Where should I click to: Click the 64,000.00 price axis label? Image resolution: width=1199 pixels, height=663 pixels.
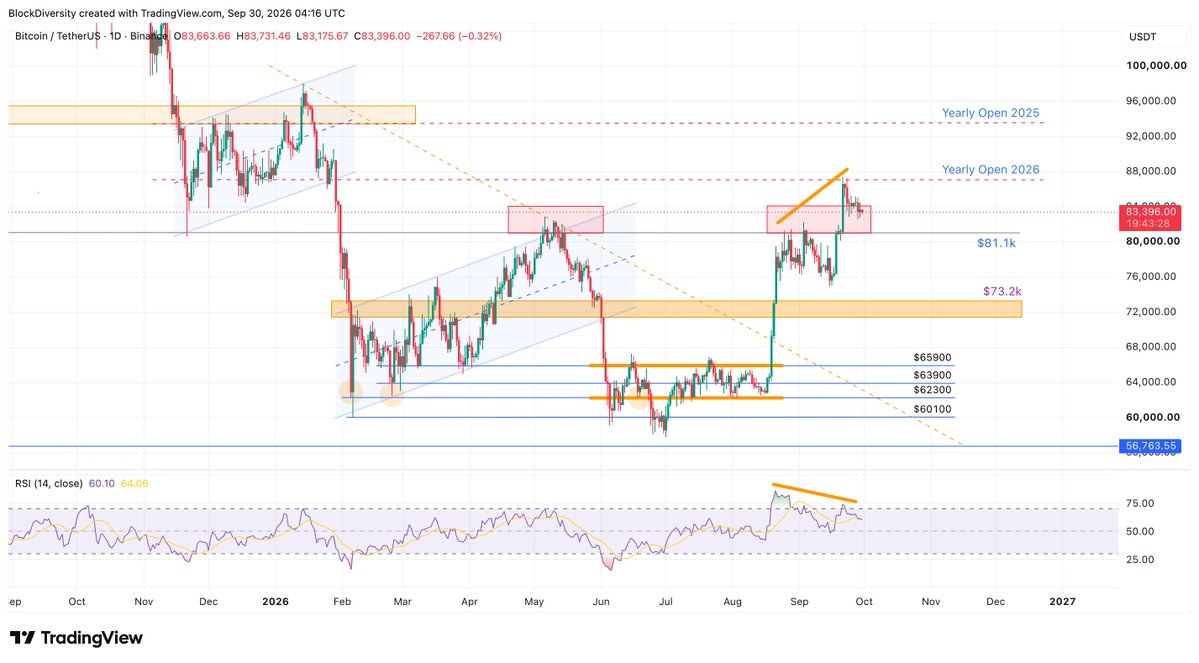(x=1151, y=382)
